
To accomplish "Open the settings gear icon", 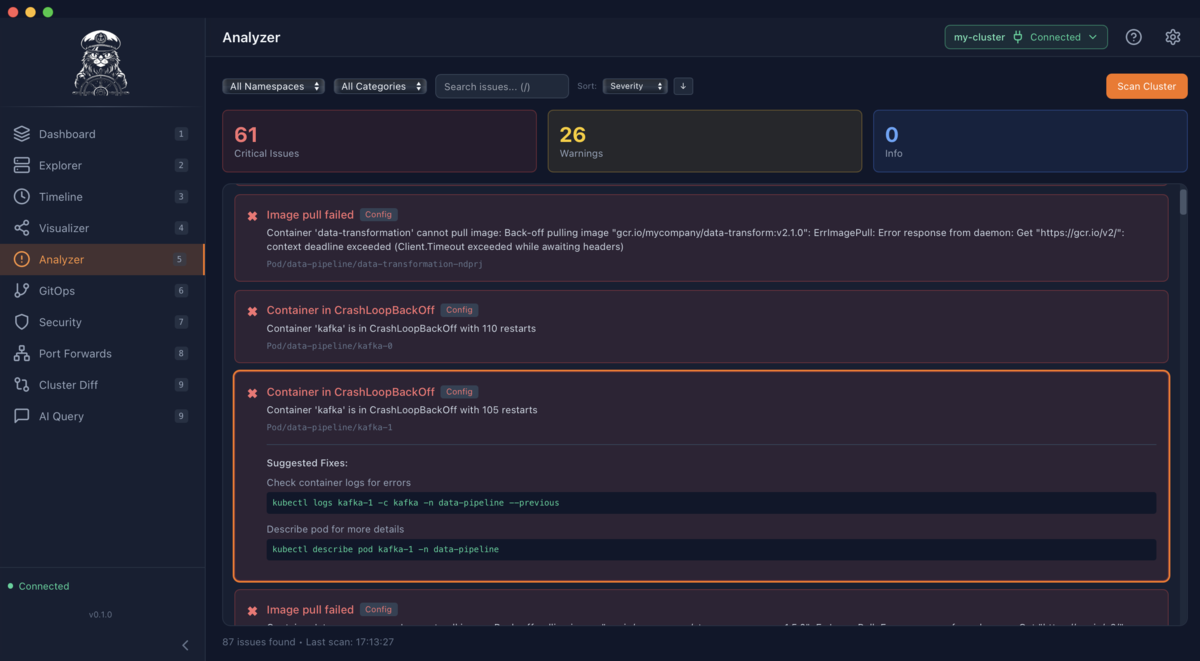I will point(1172,36).
